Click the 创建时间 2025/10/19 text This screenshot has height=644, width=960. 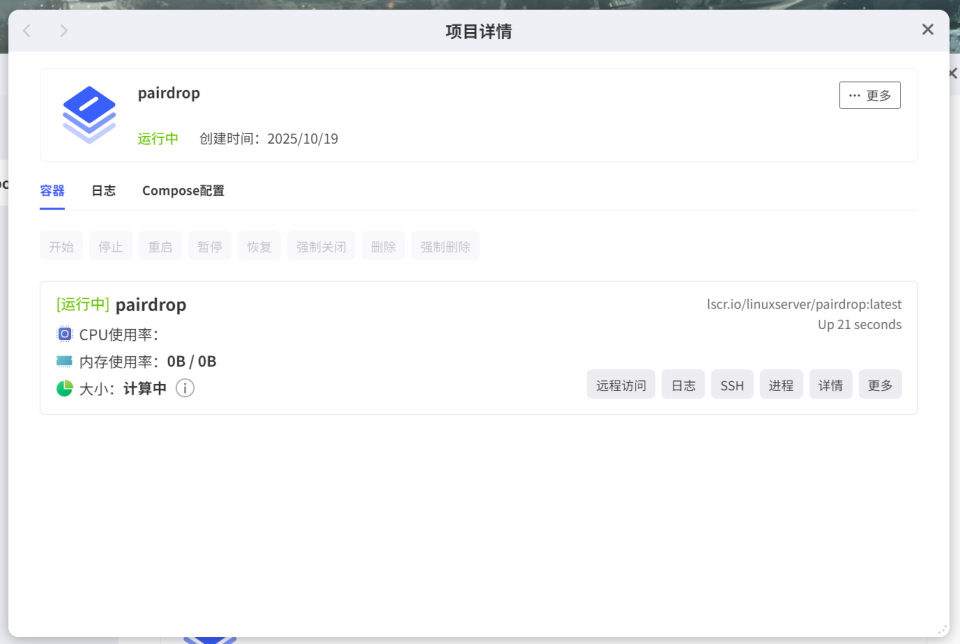269,139
